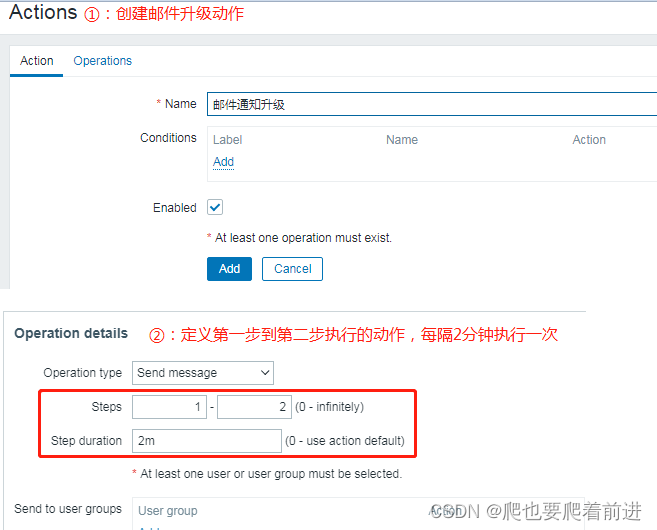Viewport: 657px width, 530px height.
Task: Click the Actions page title
Action: [43, 12]
